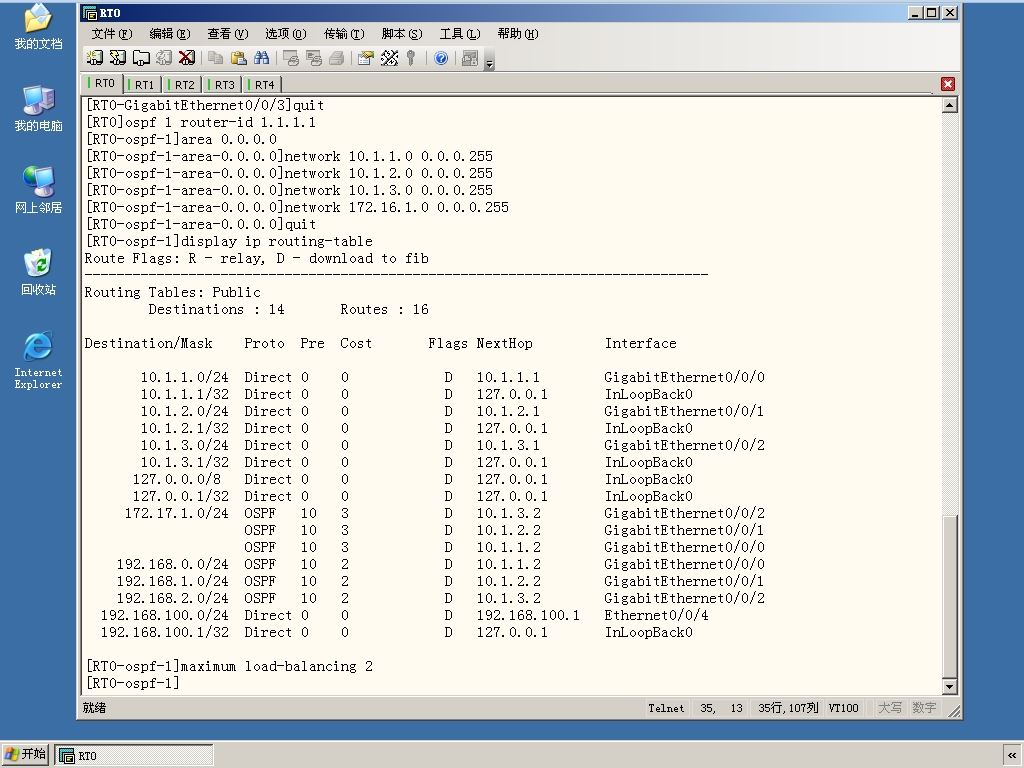Switch to the RT3 session tab

pos(222,85)
